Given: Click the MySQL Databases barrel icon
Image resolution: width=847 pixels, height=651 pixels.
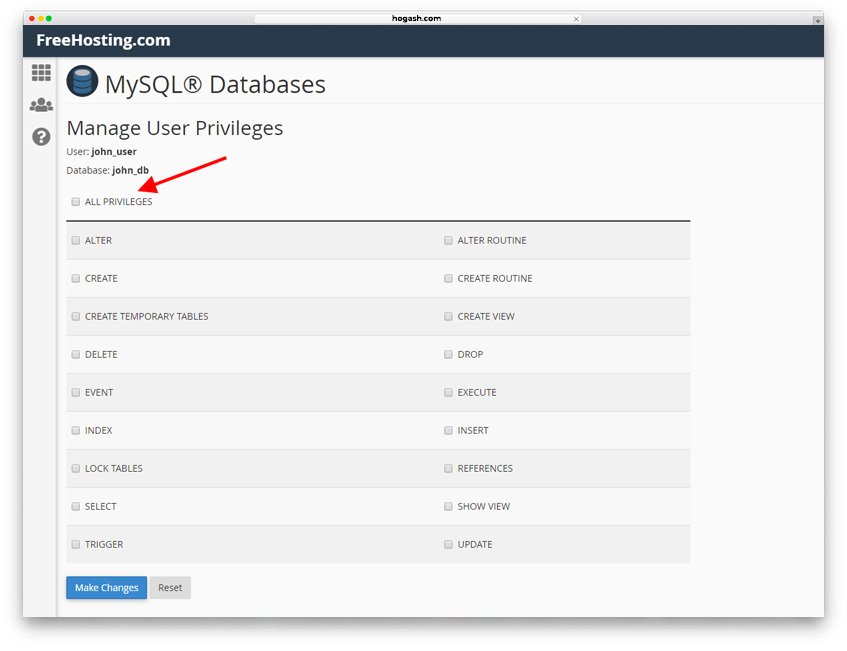Looking at the screenshot, I should click(x=82, y=81).
